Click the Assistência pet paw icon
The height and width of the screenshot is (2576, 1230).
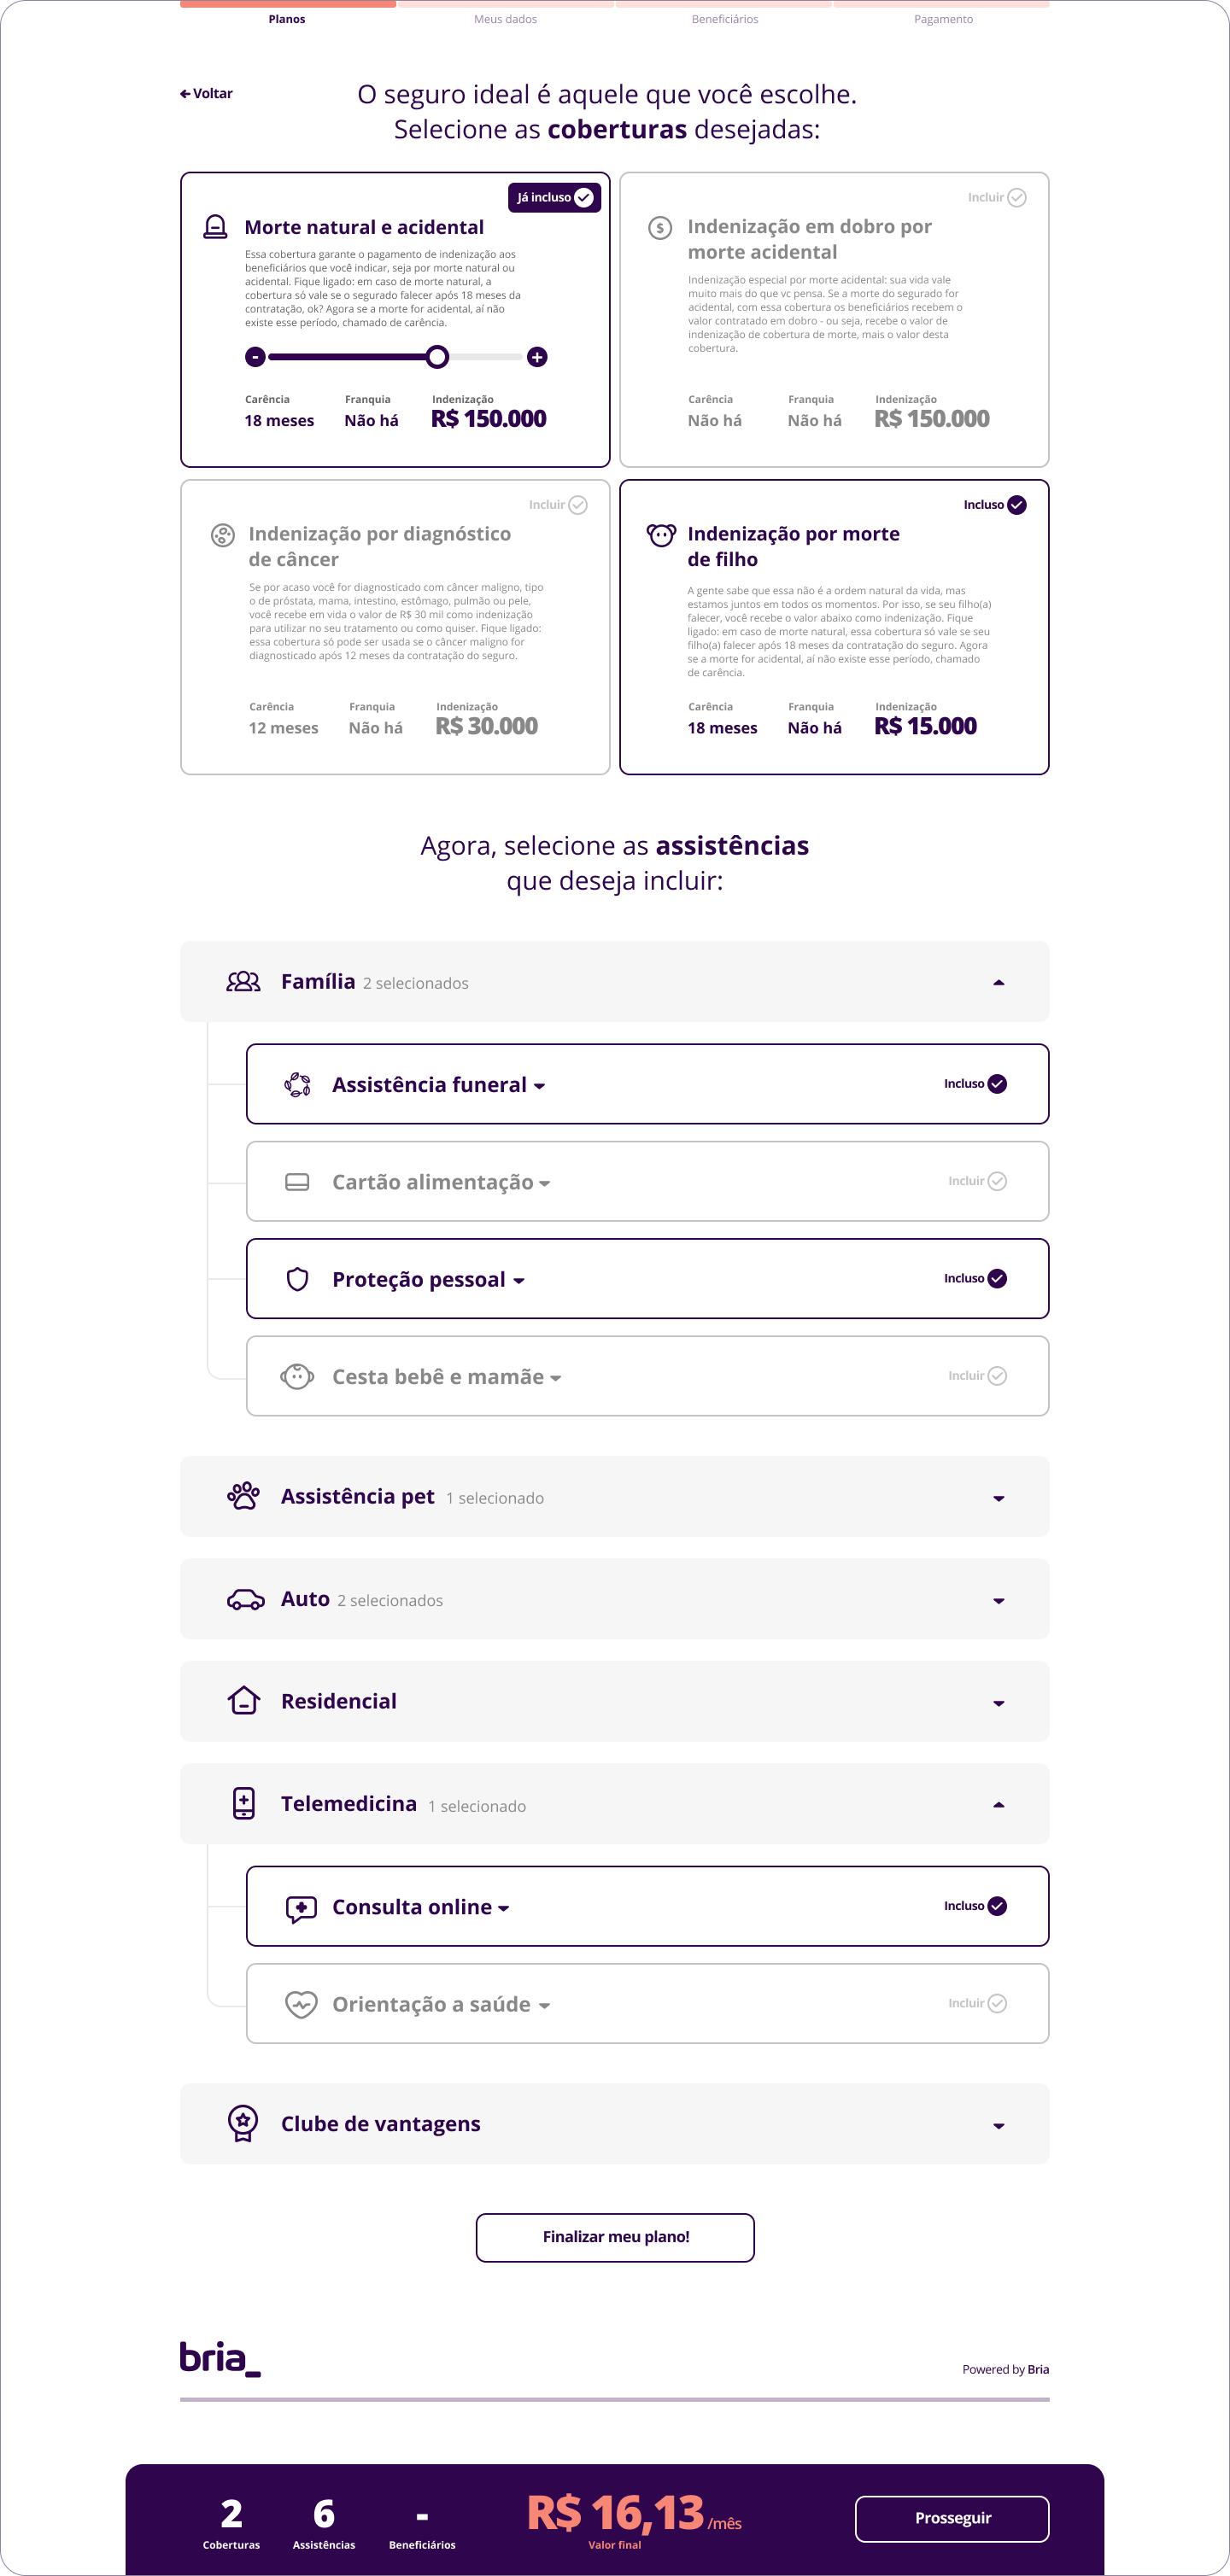point(243,1496)
